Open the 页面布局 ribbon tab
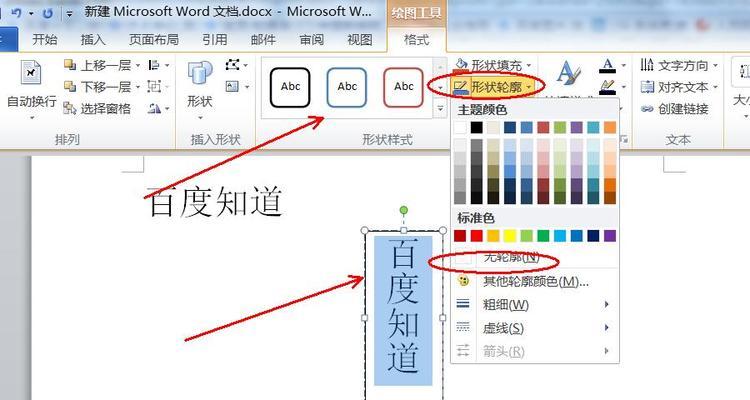Viewport: 750px width, 400px height. pos(154,40)
